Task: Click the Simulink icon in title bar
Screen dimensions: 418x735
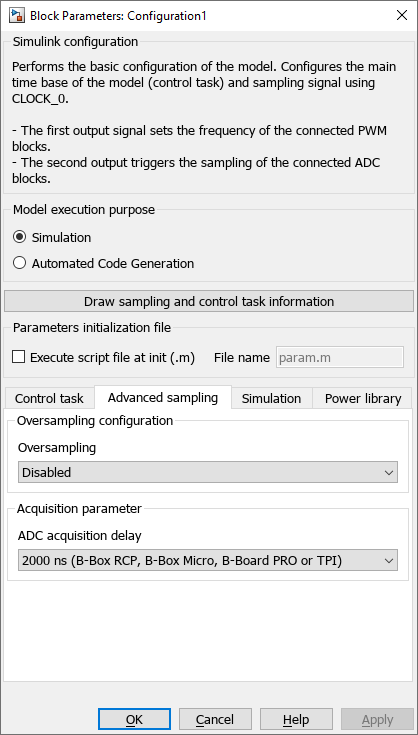Action: pyautogui.click(x=17, y=15)
